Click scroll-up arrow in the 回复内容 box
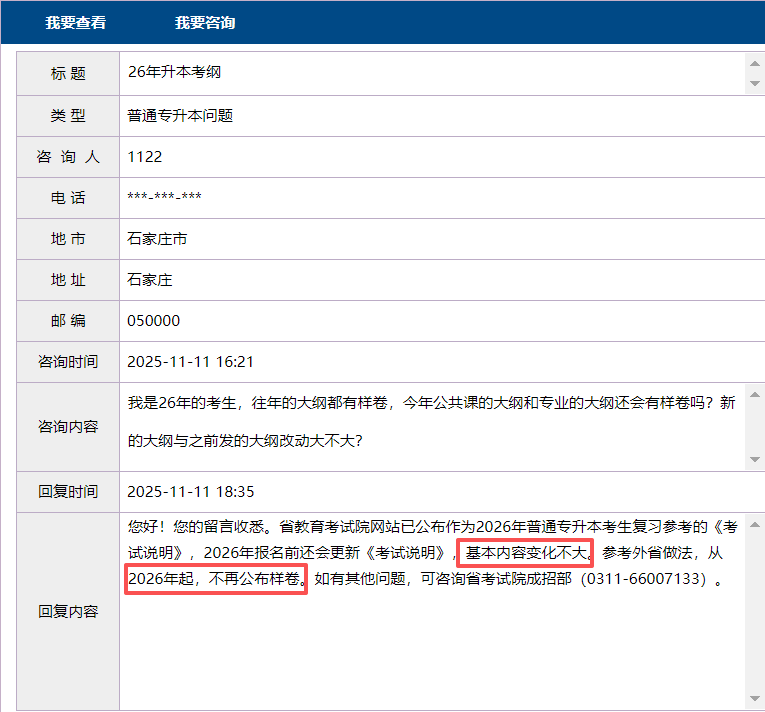 (x=755, y=524)
